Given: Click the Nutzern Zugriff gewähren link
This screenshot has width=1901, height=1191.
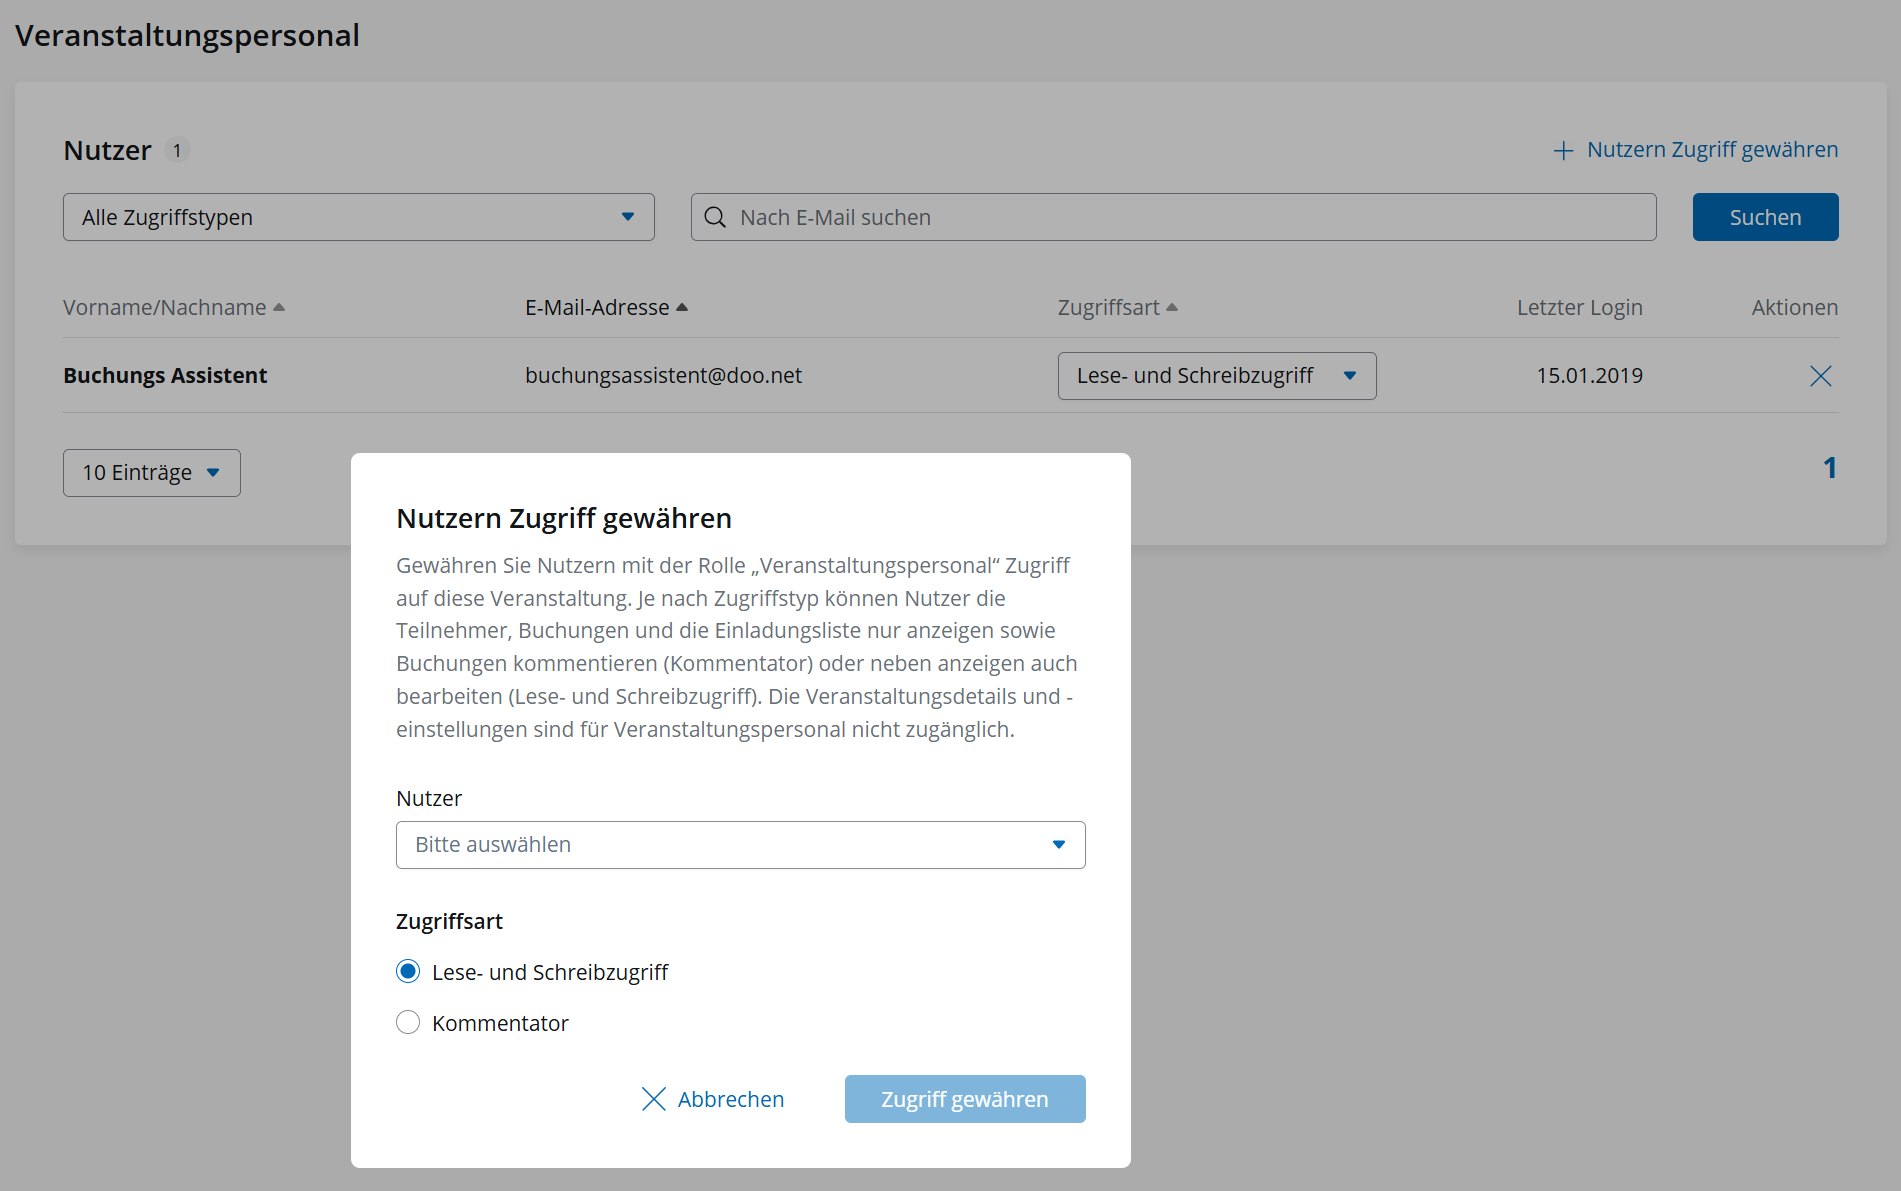Looking at the screenshot, I should (1711, 150).
